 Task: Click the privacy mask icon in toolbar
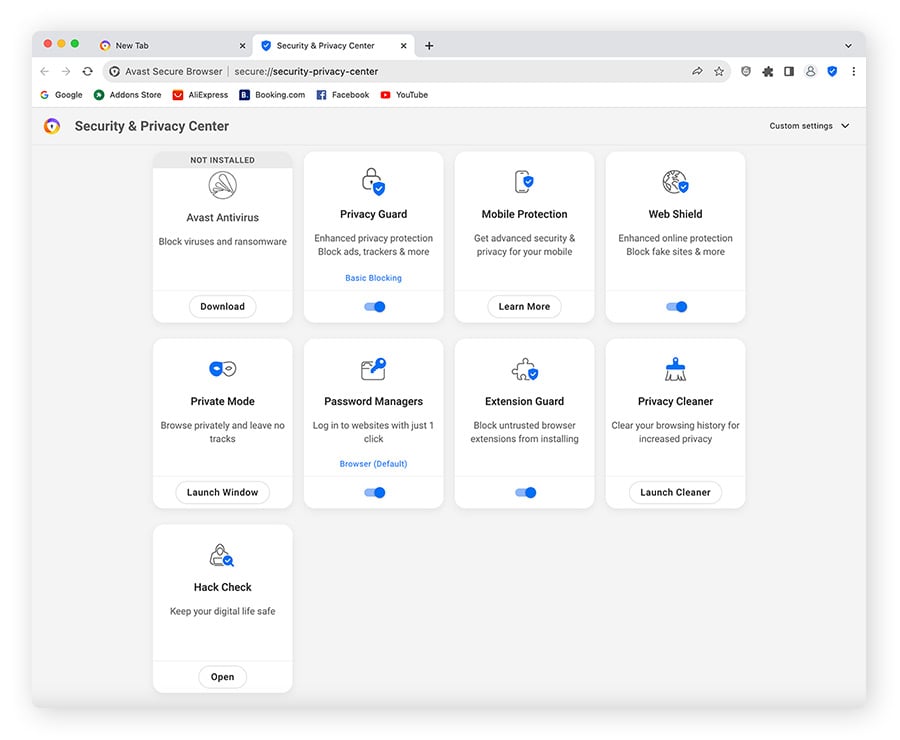click(x=746, y=71)
